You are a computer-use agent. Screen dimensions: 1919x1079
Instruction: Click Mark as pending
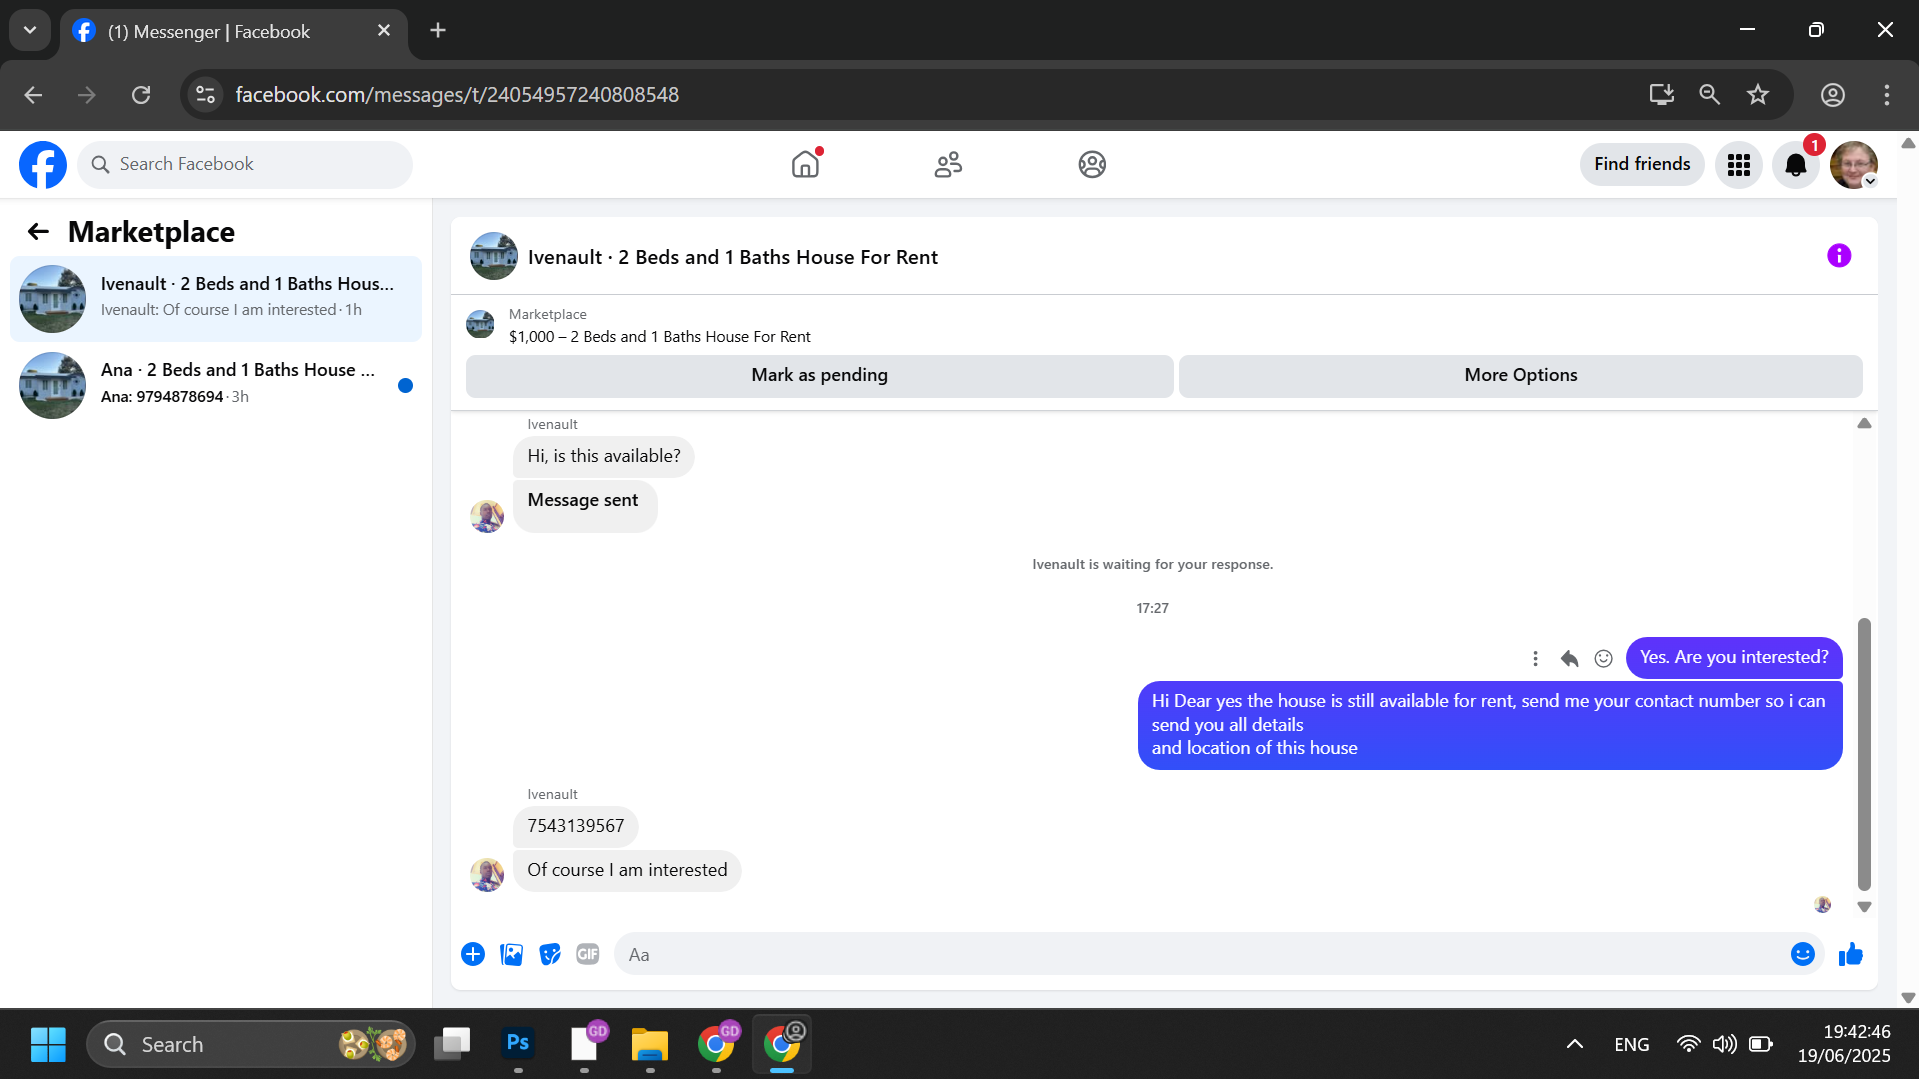(819, 375)
